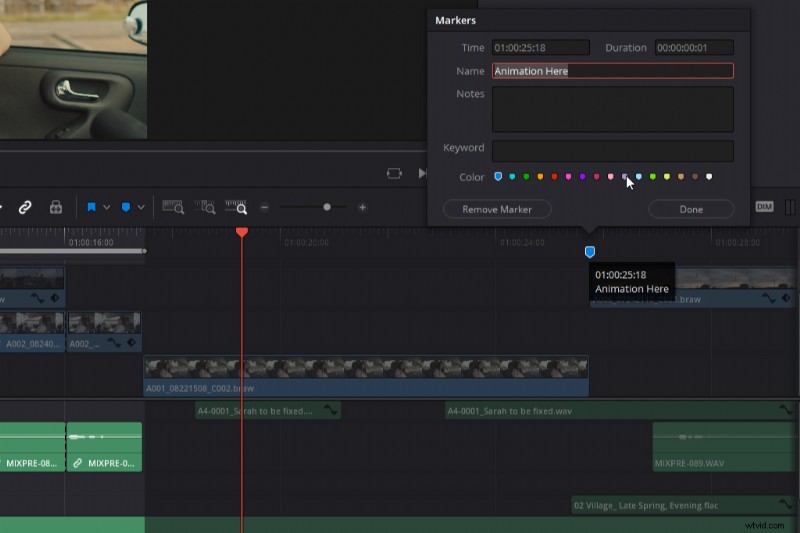The image size is (800, 533).
Task: Select the Lavender marker color
Action: [x=624, y=176]
